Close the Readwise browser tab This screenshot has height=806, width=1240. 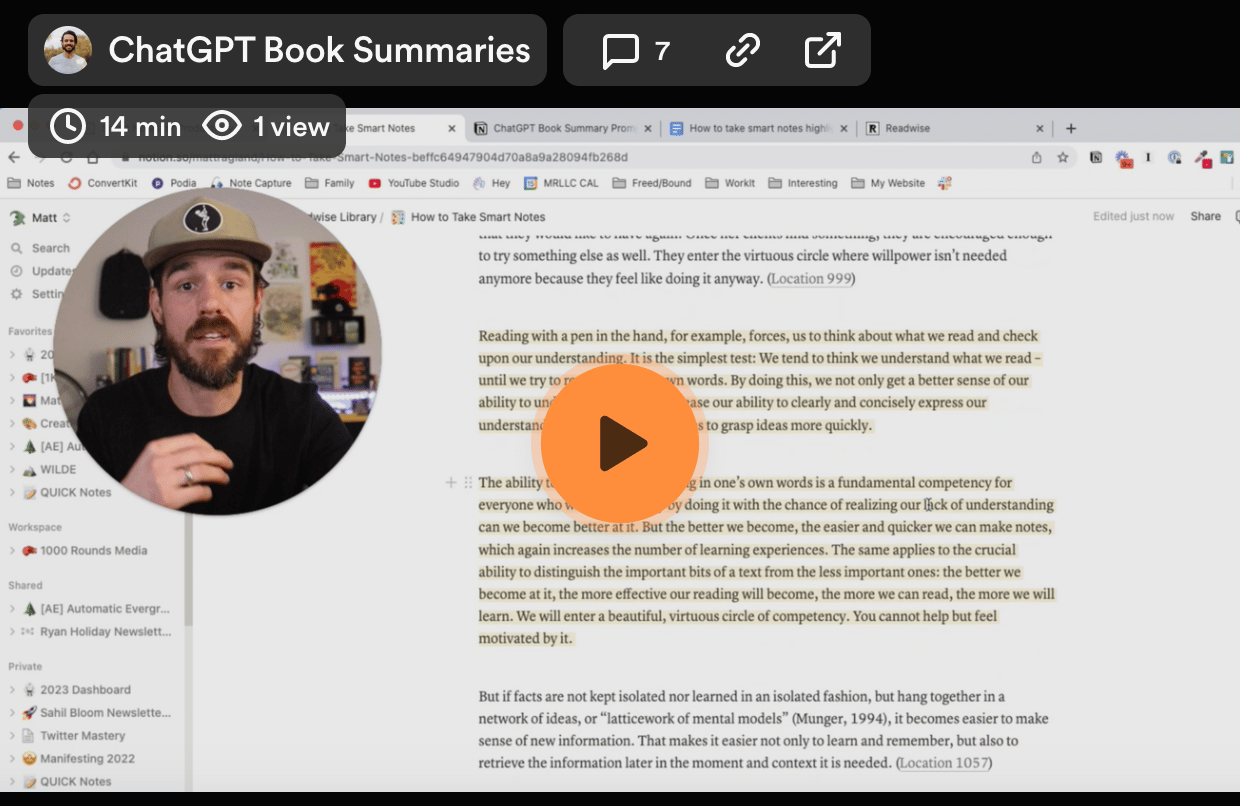tap(1040, 129)
